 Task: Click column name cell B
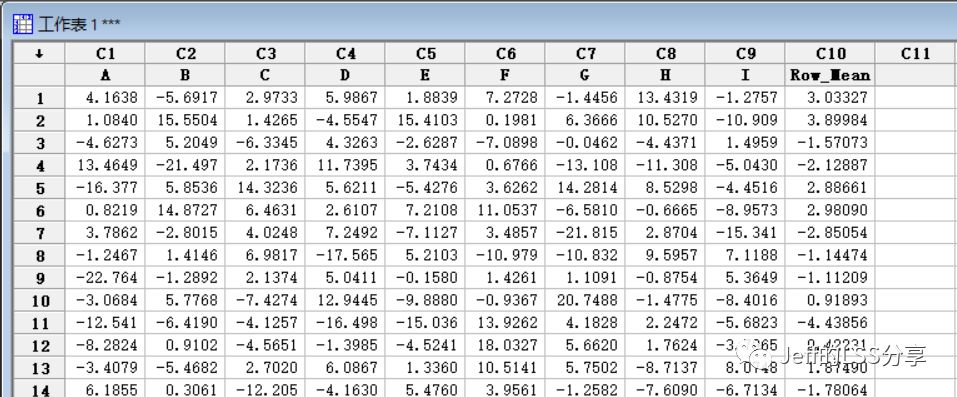point(185,75)
